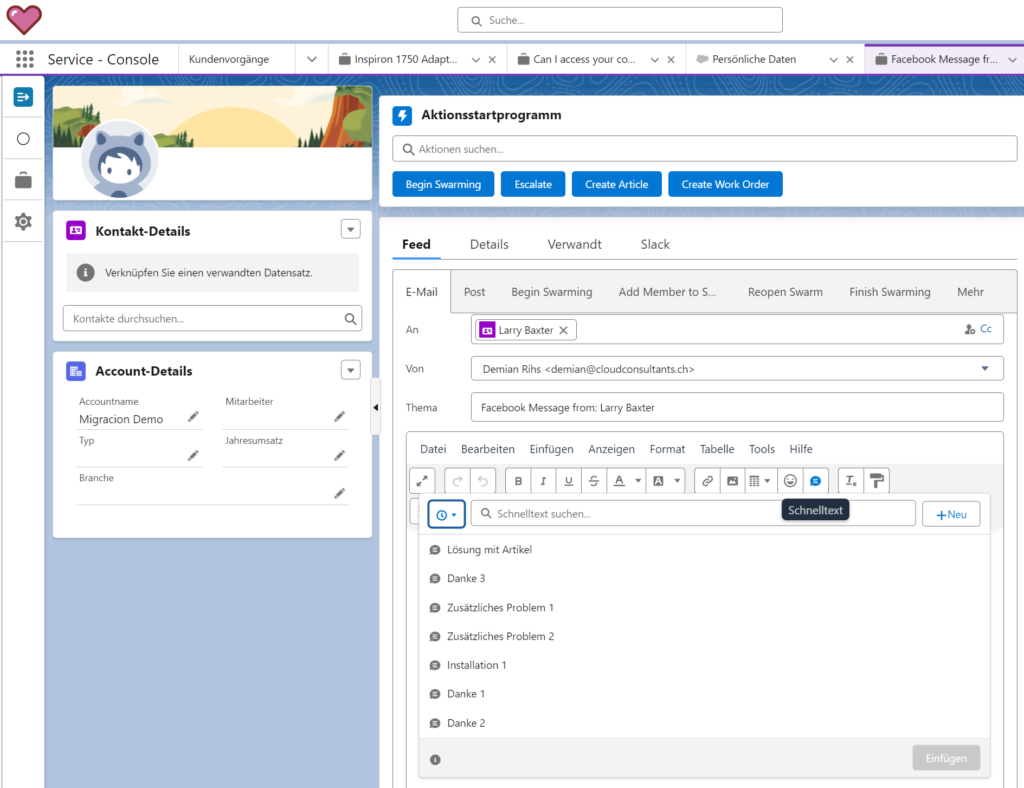Expand the email editor to fullscreen
Viewport: 1024px width, 788px height.
(x=422, y=481)
